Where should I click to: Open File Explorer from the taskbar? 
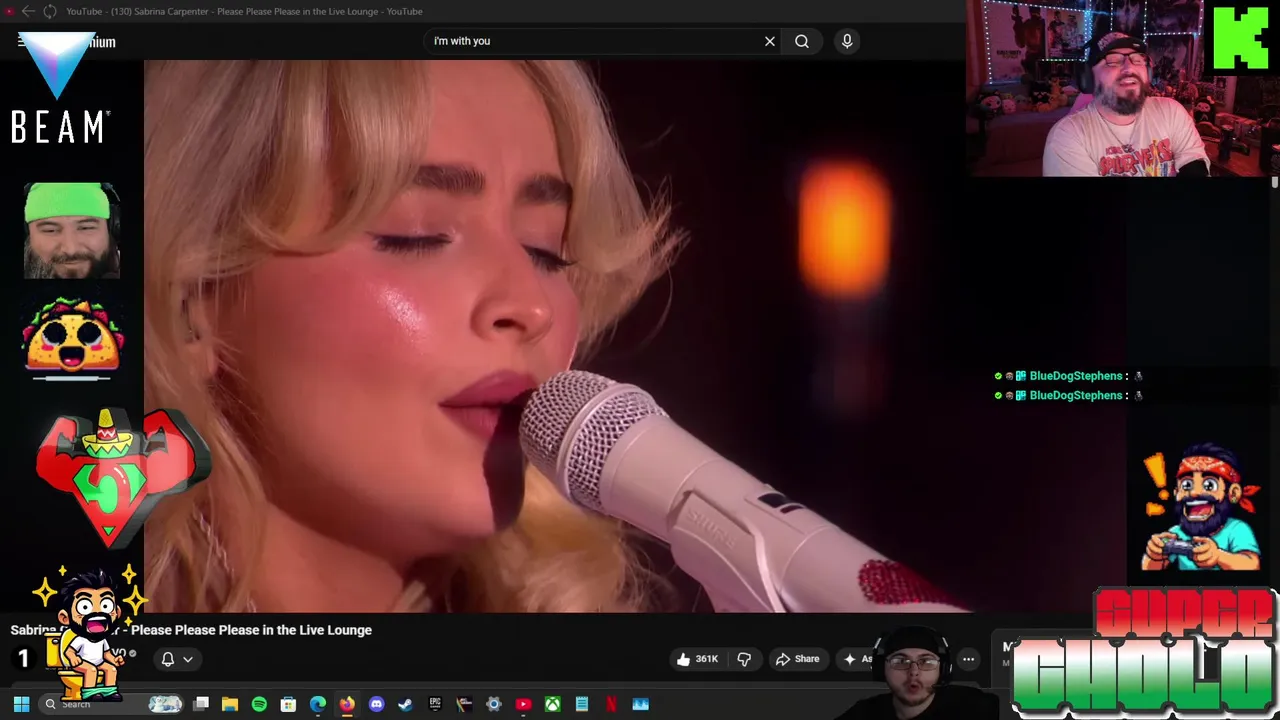tap(230, 704)
